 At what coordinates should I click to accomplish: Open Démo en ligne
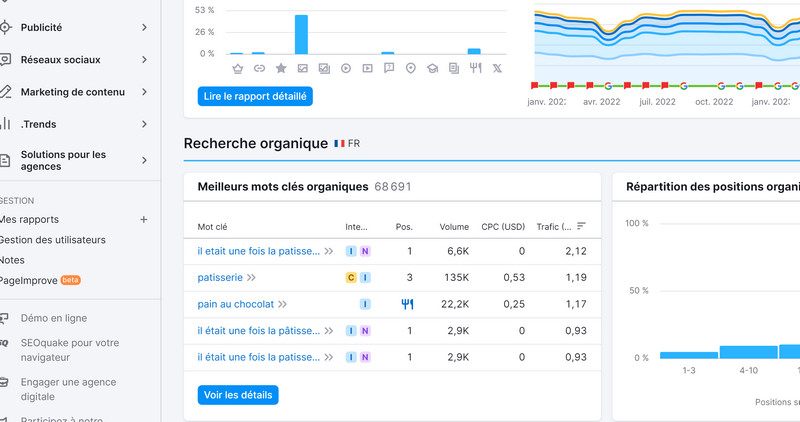pos(54,318)
